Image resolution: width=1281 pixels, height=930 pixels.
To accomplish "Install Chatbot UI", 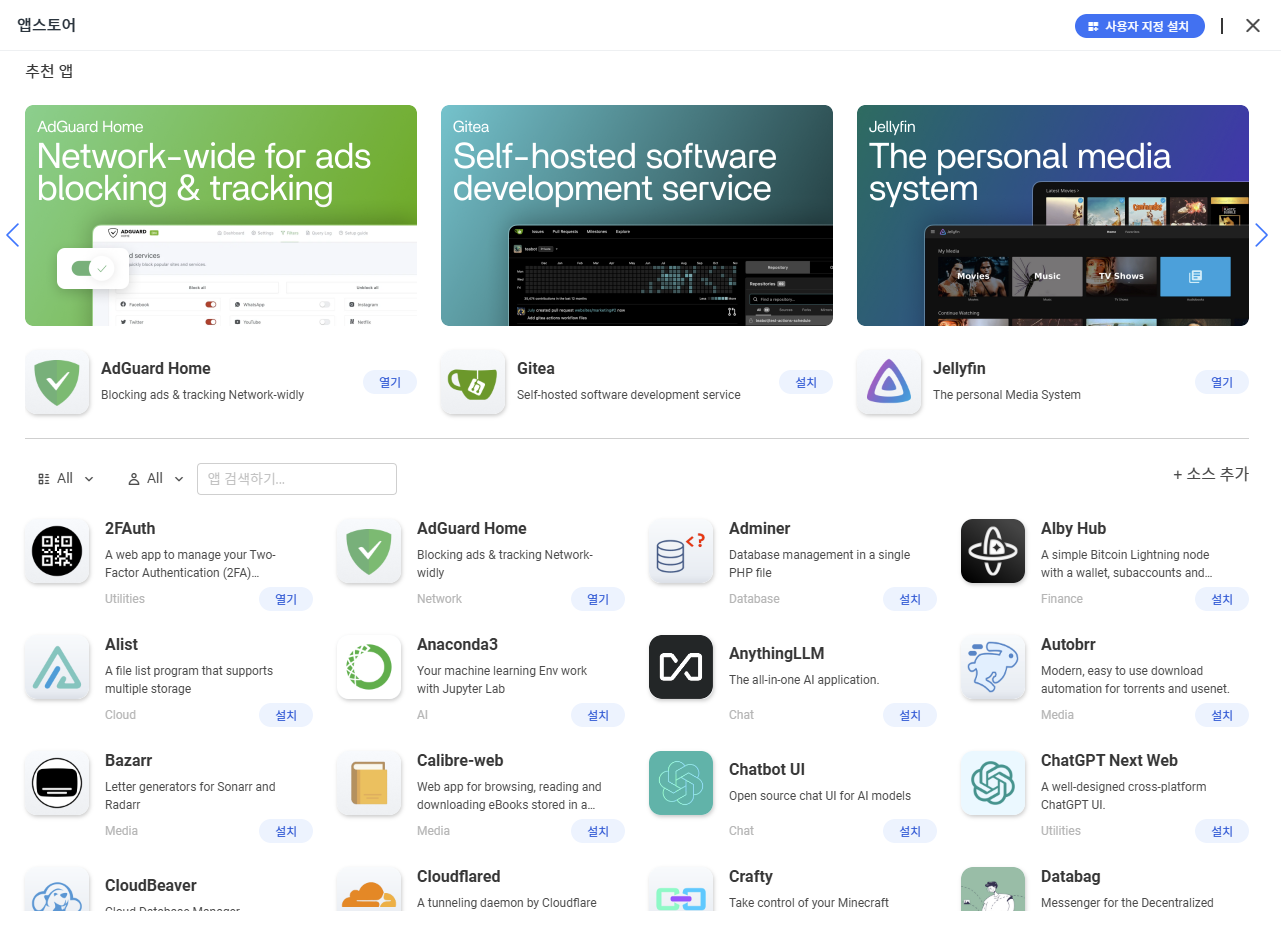I will click(910, 831).
